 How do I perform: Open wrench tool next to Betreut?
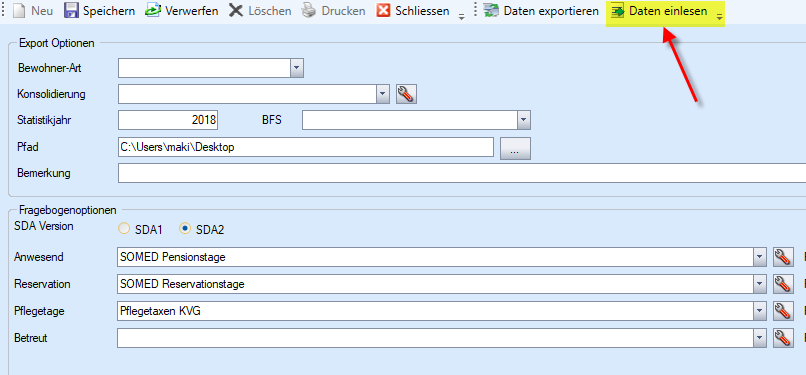pos(782,338)
